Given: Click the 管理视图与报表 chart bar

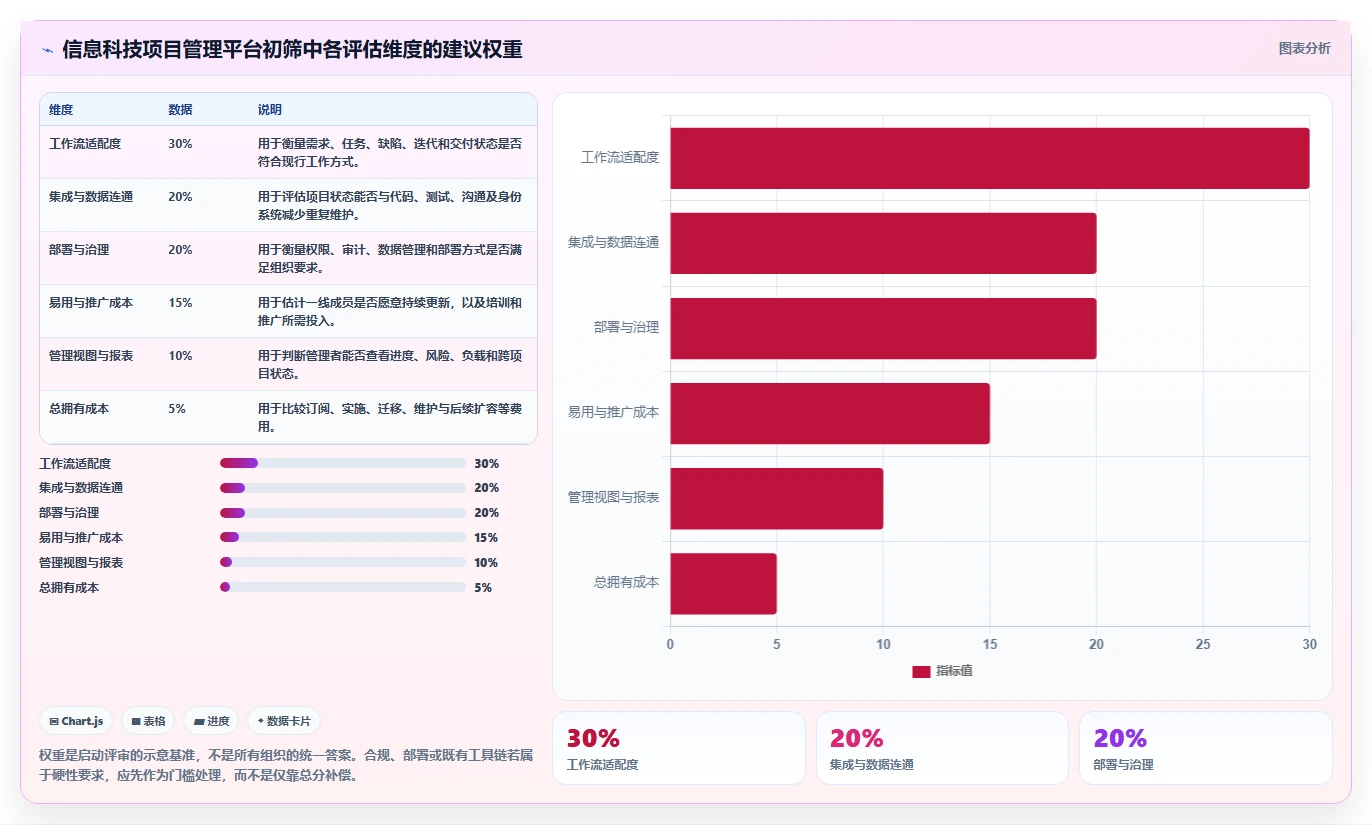Looking at the screenshot, I should 777,498.
